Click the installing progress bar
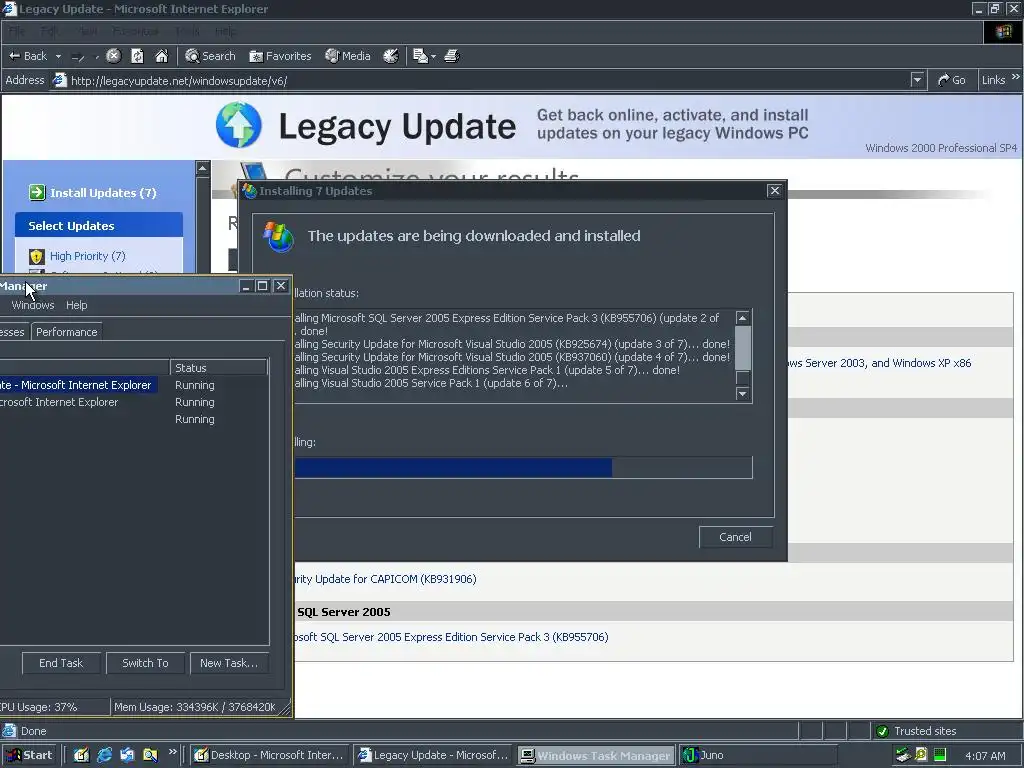1024x768 pixels. click(x=522, y=468)
